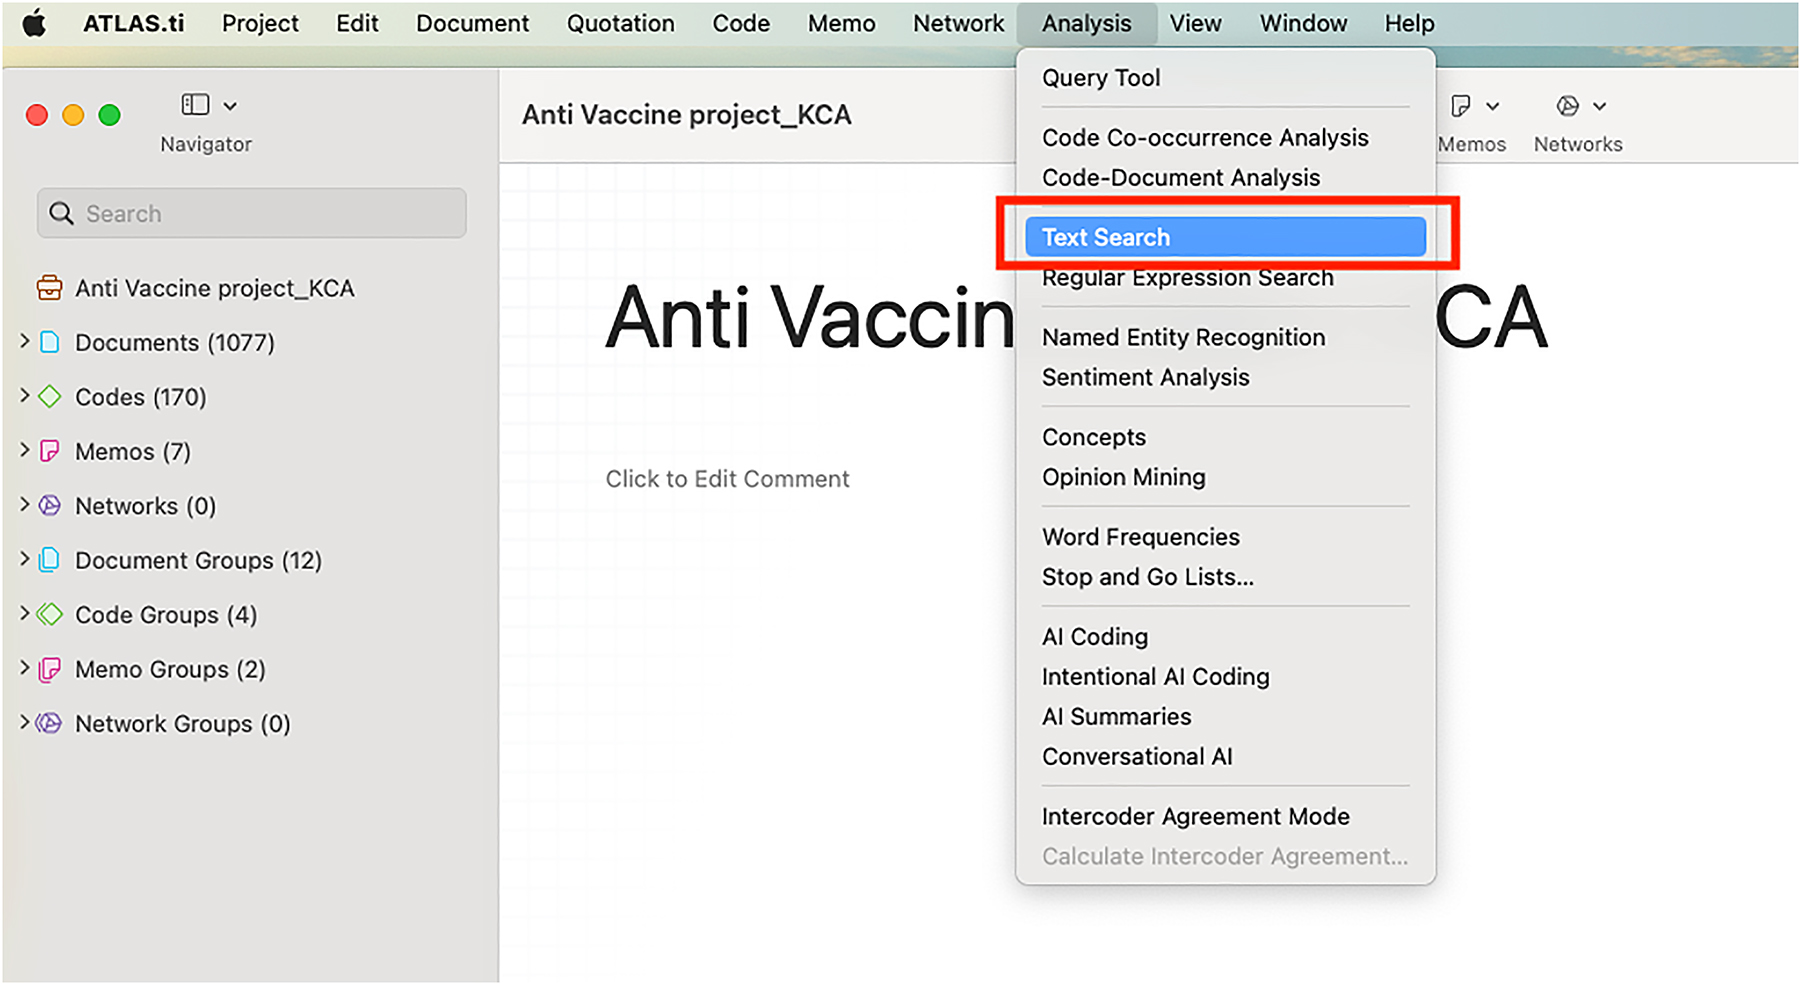The image size is (1801, 985).
Task: Select Text Search from Analysis menu
Action: point(1106,237)
